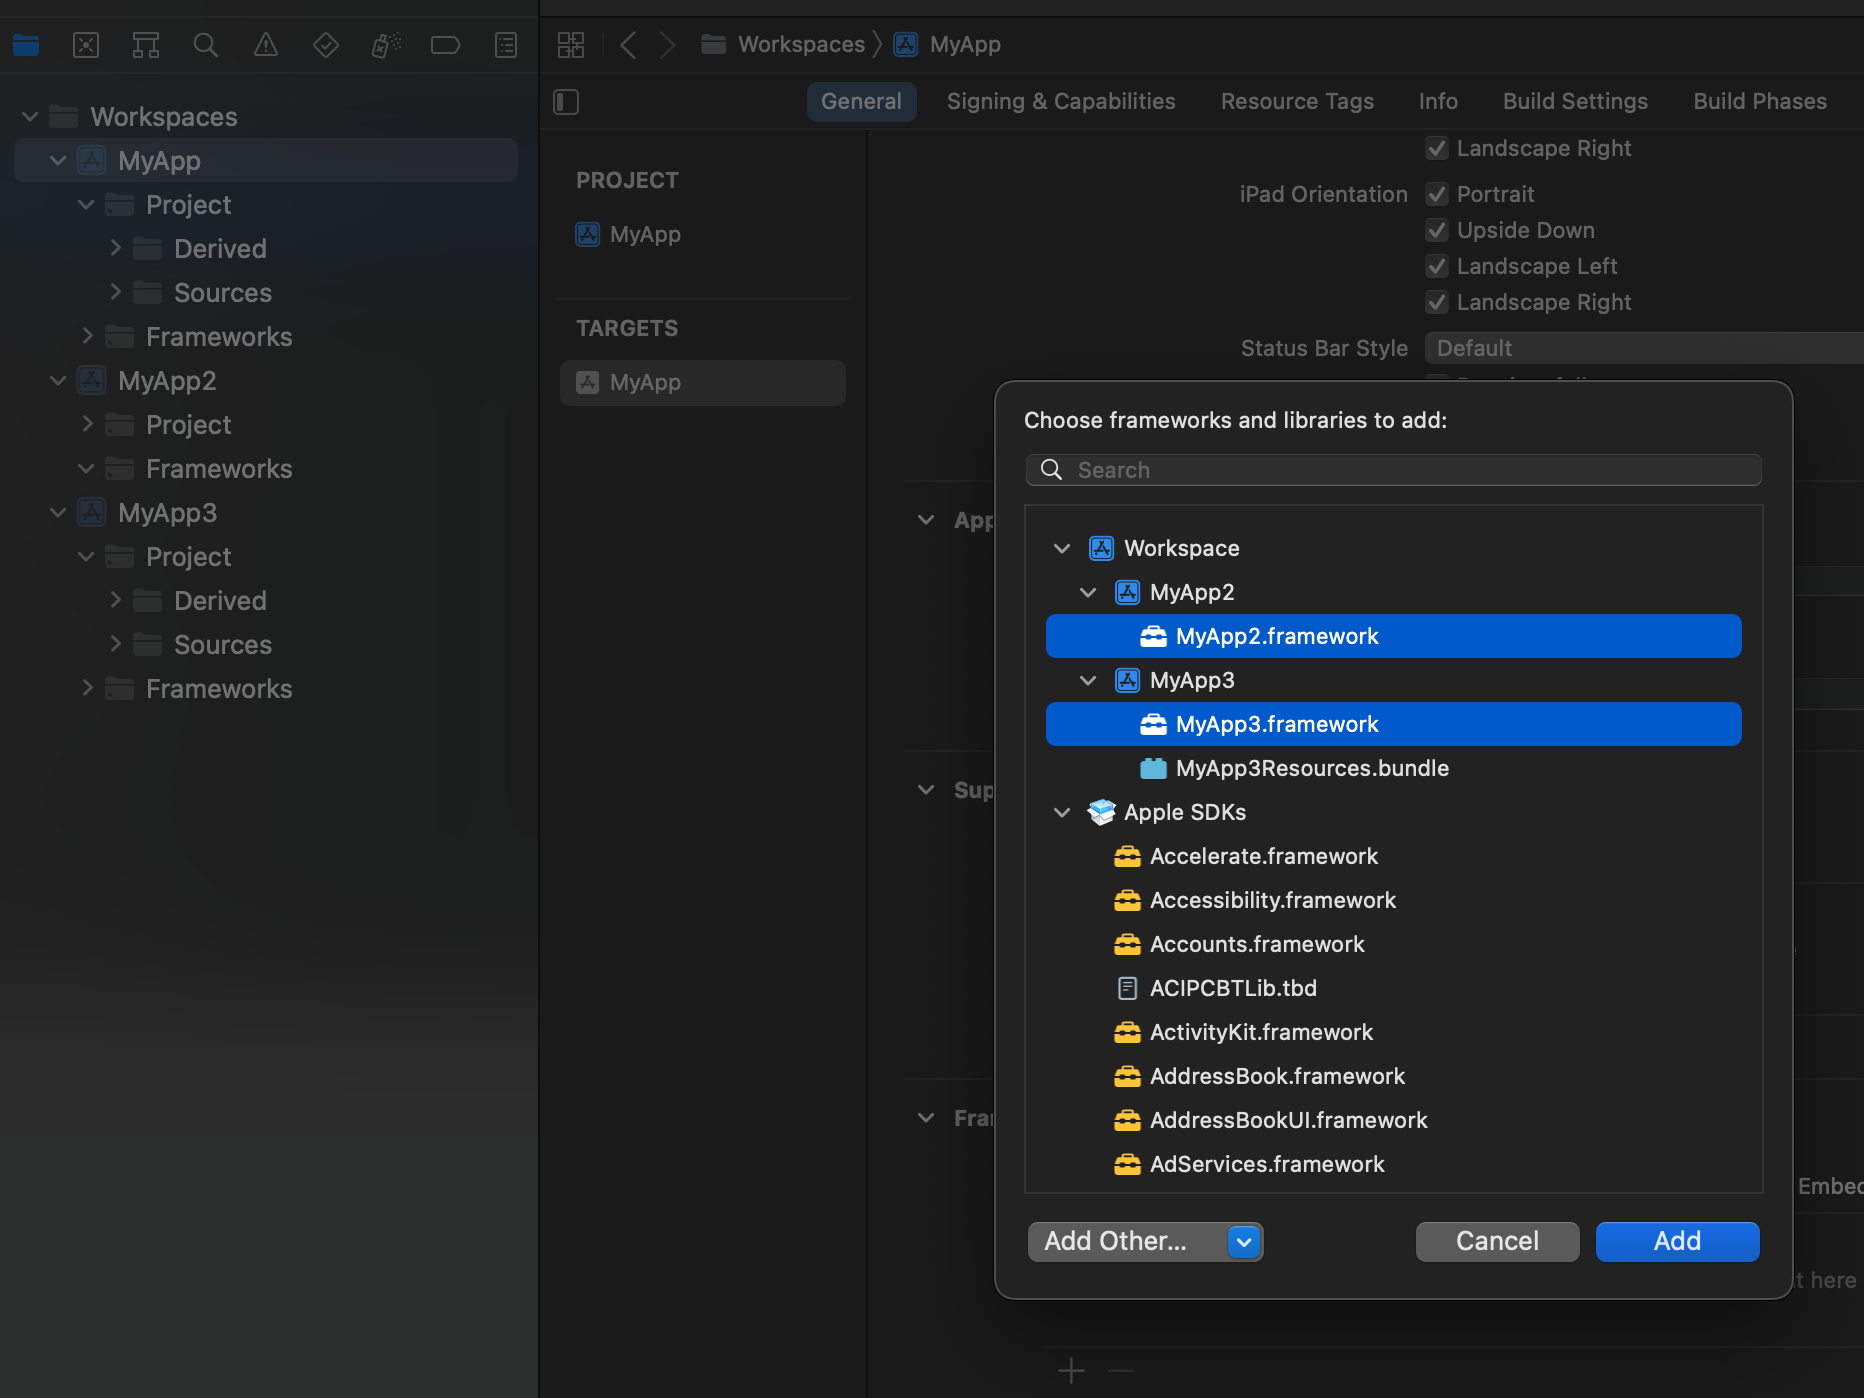Collapse the Apple SDKs group
This screenshot has height=1398, width=1864.
click(x=1062, y=812)
